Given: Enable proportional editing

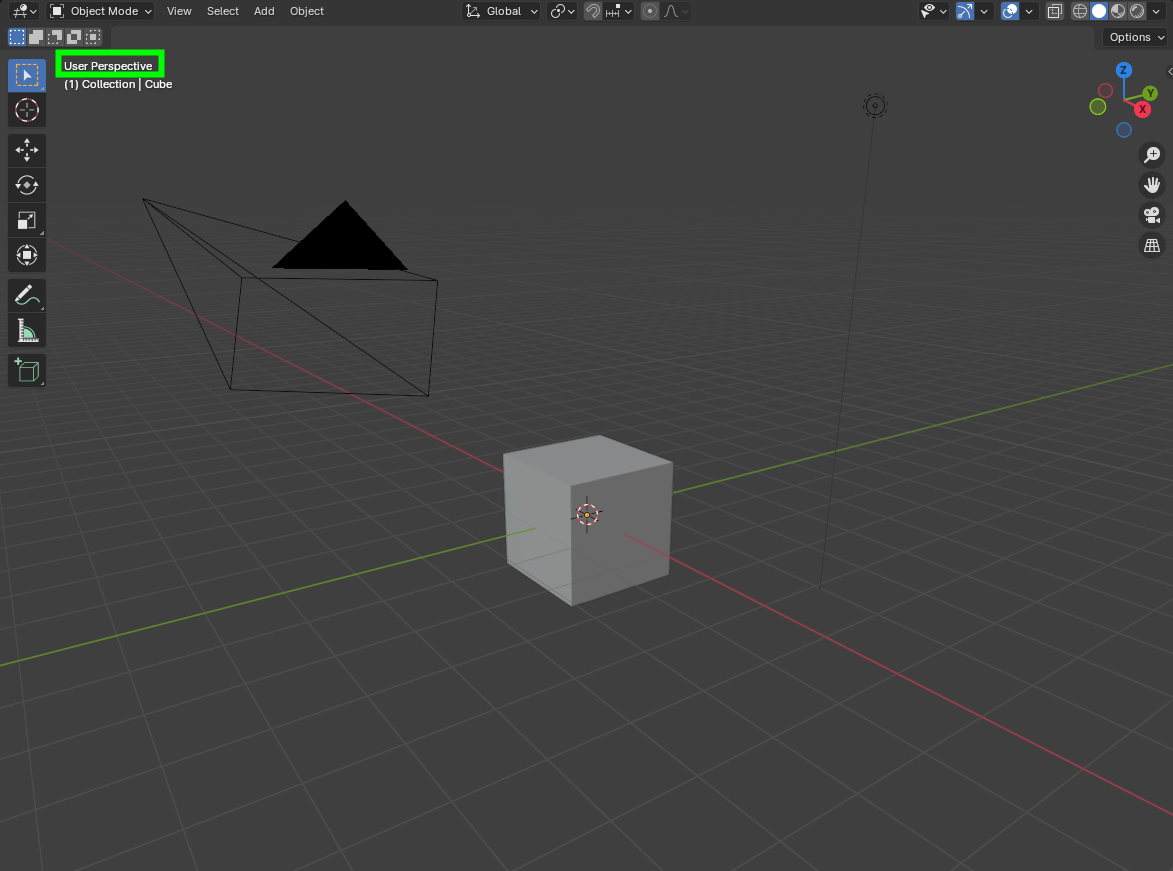Looking at the screenshot, I should [x=650, y=11].
